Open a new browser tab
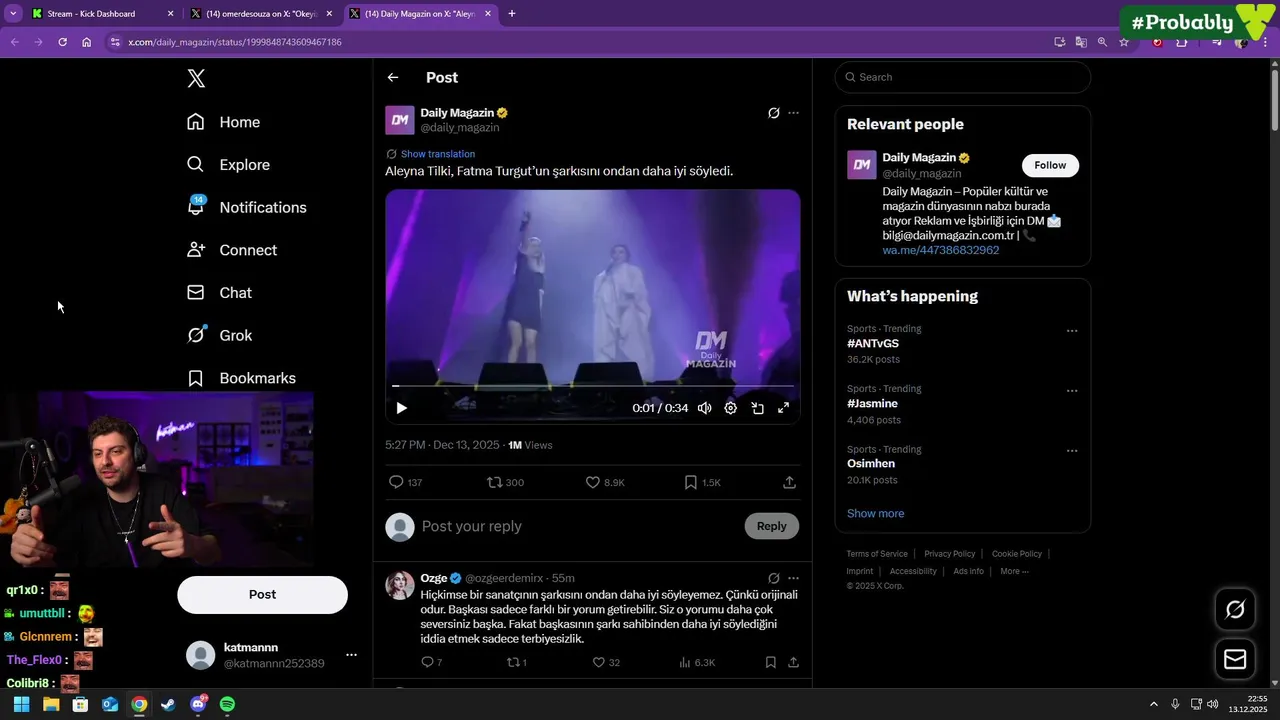Screen dimensions: 1280x720 [512, 14]
